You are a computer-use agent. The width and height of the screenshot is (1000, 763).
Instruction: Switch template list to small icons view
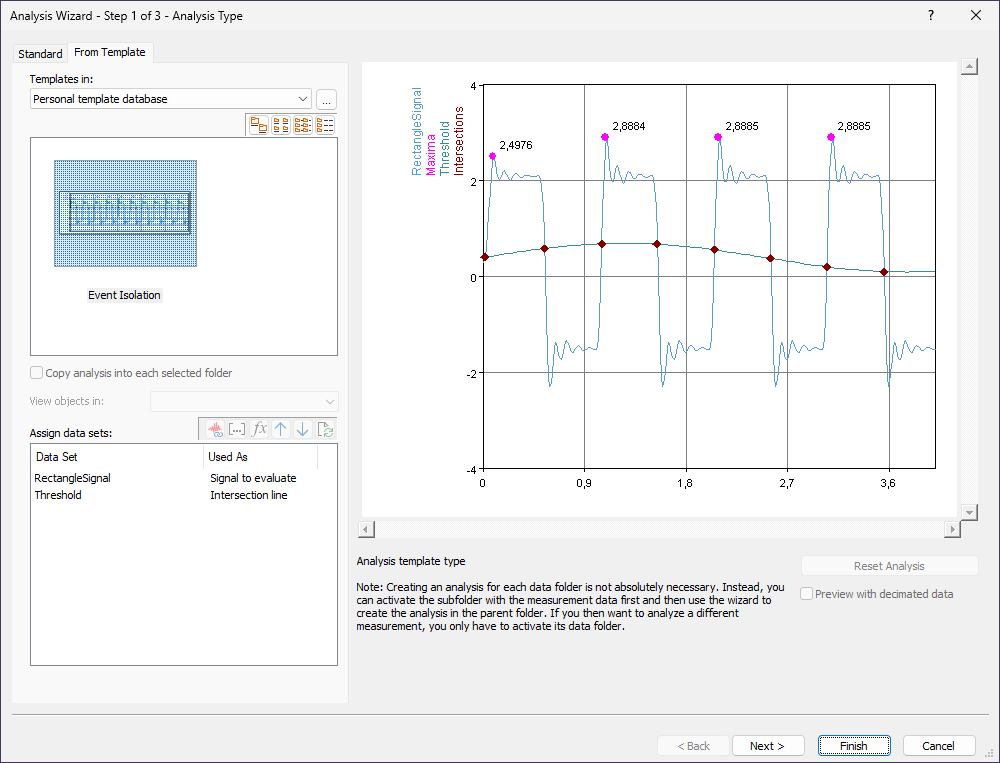[x=281, y=125]
